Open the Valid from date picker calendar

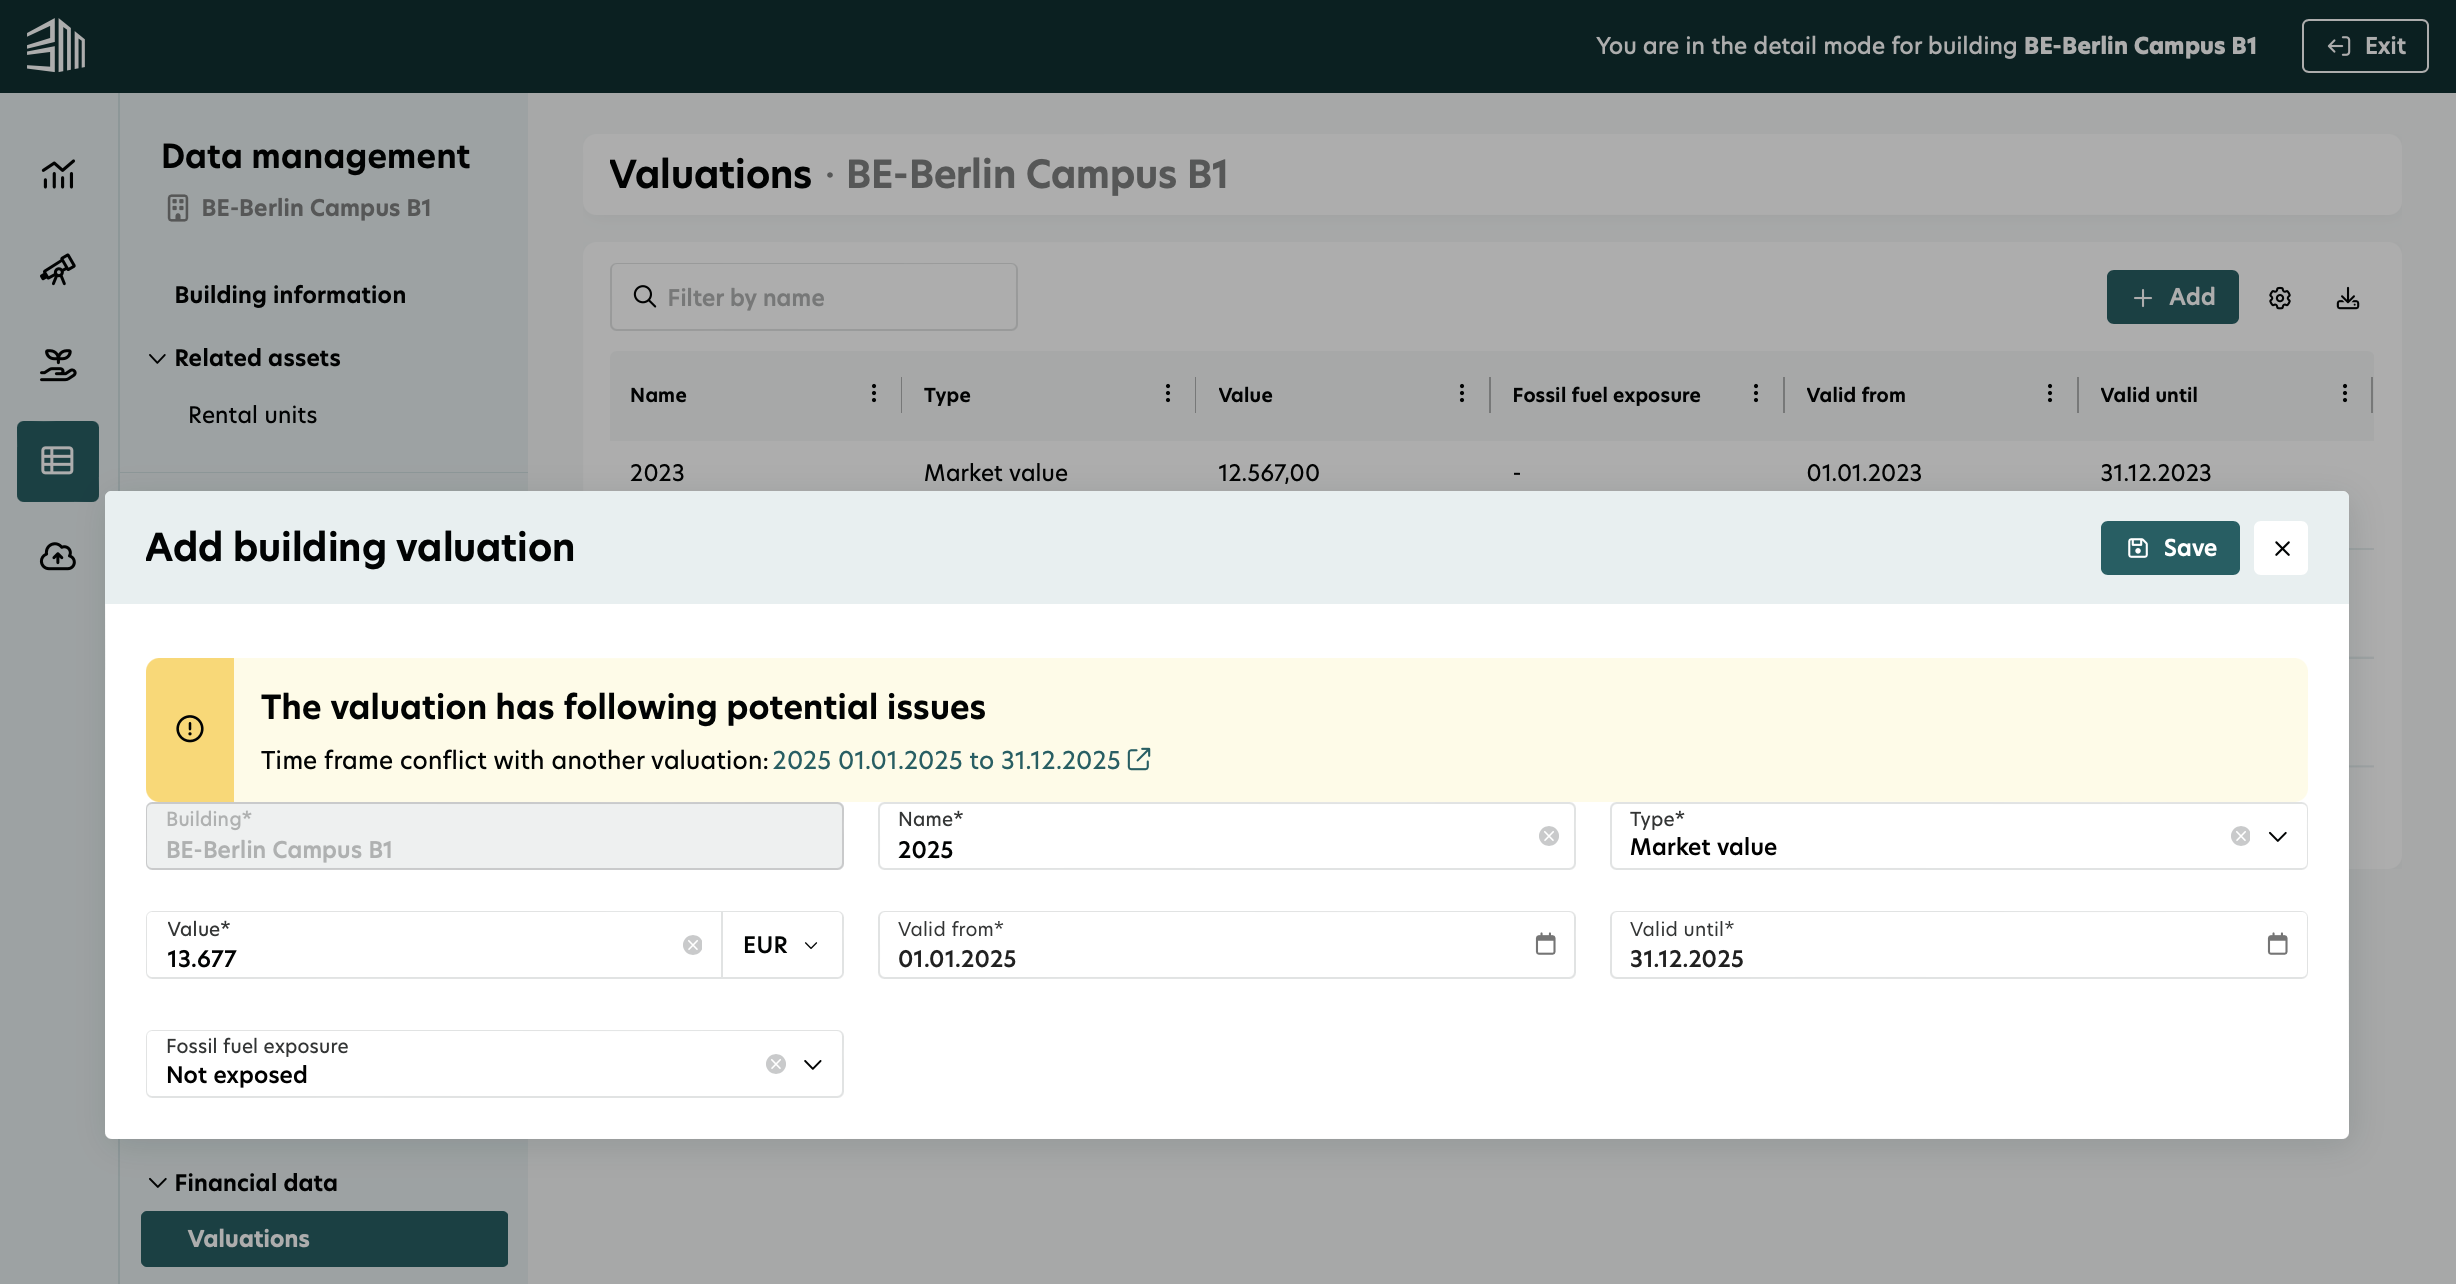click(1545, 944)
